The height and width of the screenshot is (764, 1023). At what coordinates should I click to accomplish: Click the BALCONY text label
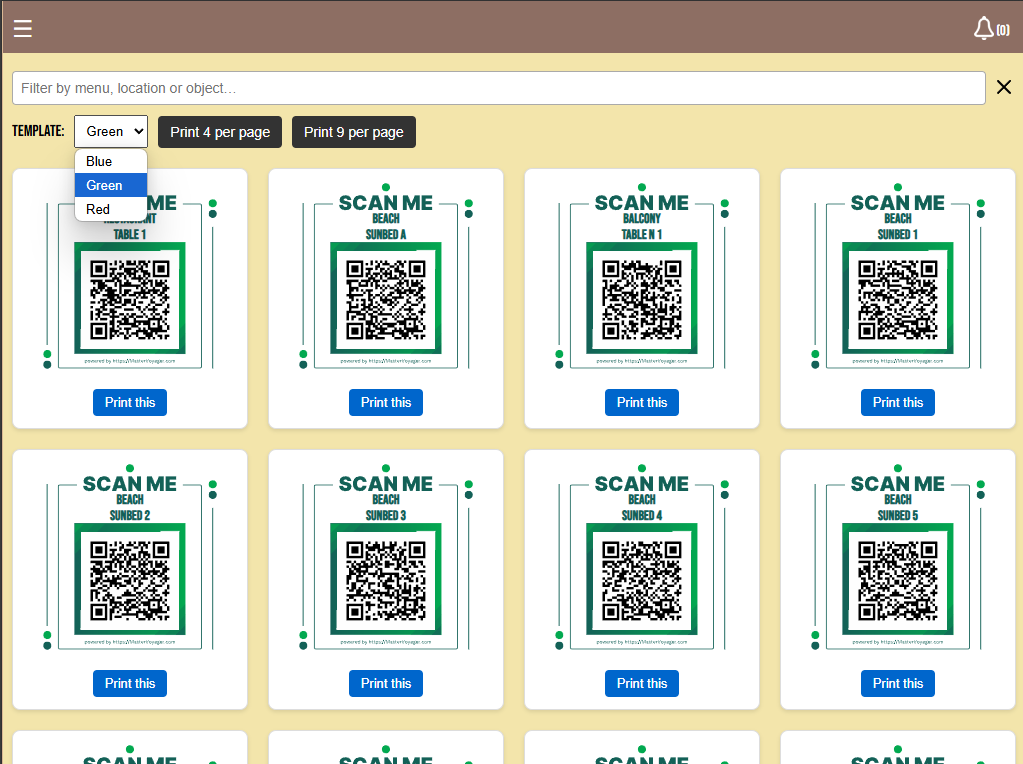[642, 219]
